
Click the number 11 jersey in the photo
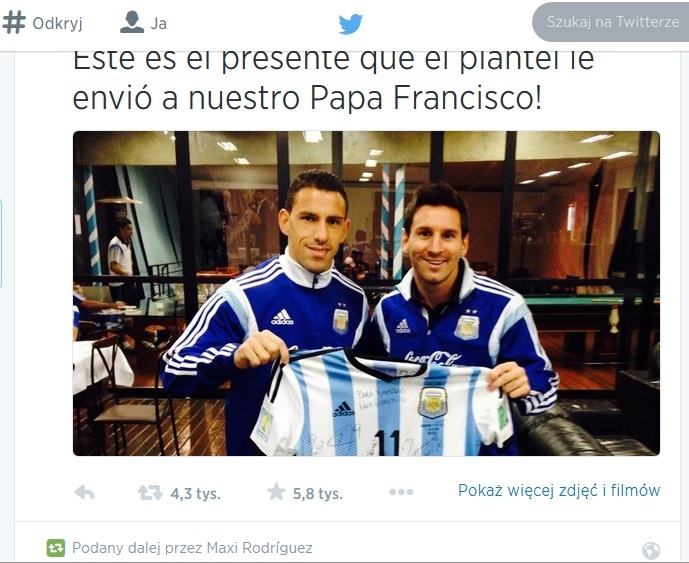pos(381,402)
